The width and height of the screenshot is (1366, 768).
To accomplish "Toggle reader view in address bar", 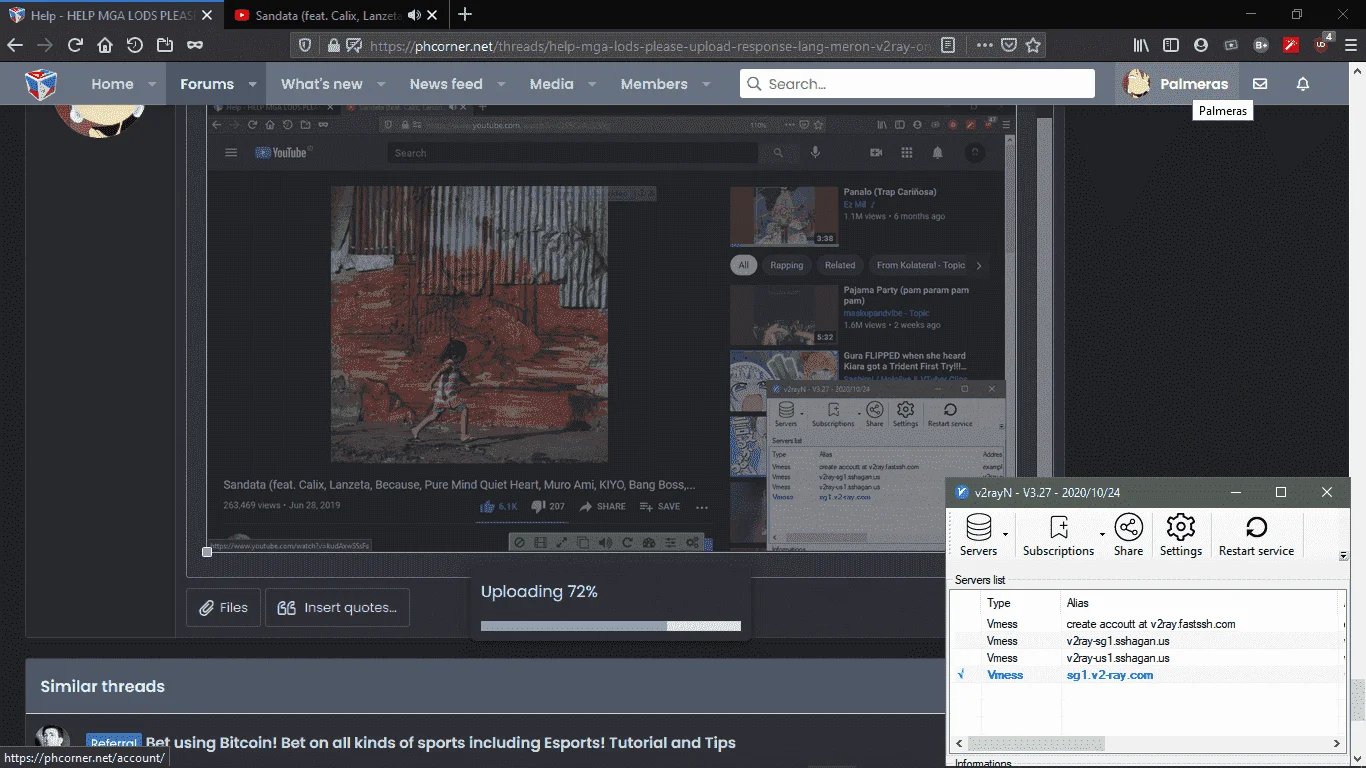I will [x=948, y=45].
